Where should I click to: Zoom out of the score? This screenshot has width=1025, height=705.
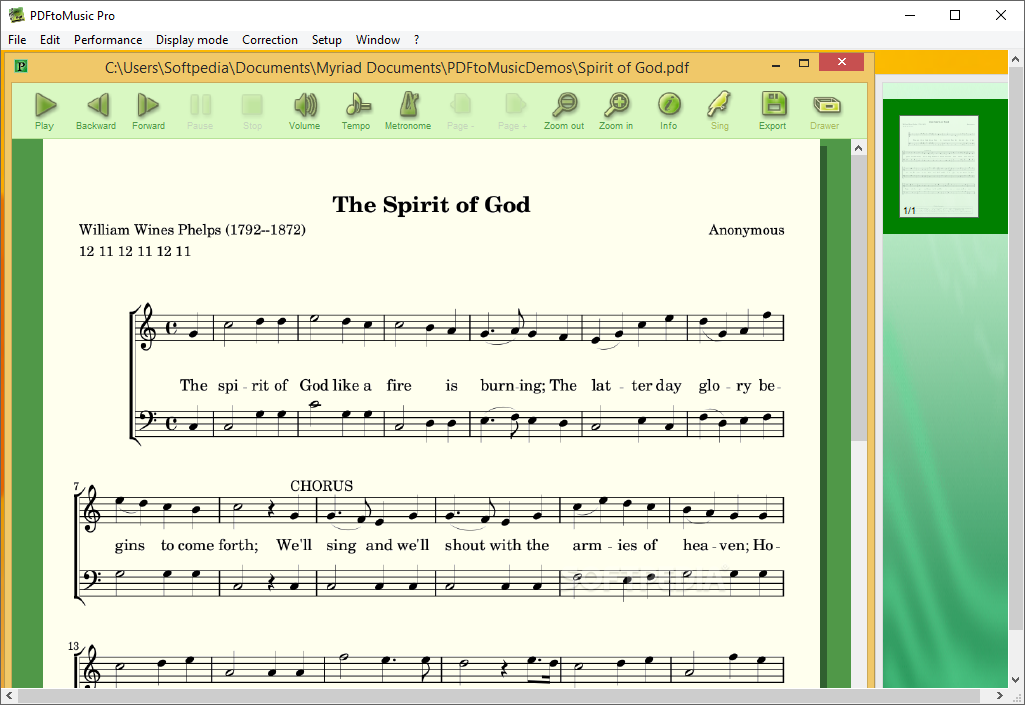click(564, 111)
